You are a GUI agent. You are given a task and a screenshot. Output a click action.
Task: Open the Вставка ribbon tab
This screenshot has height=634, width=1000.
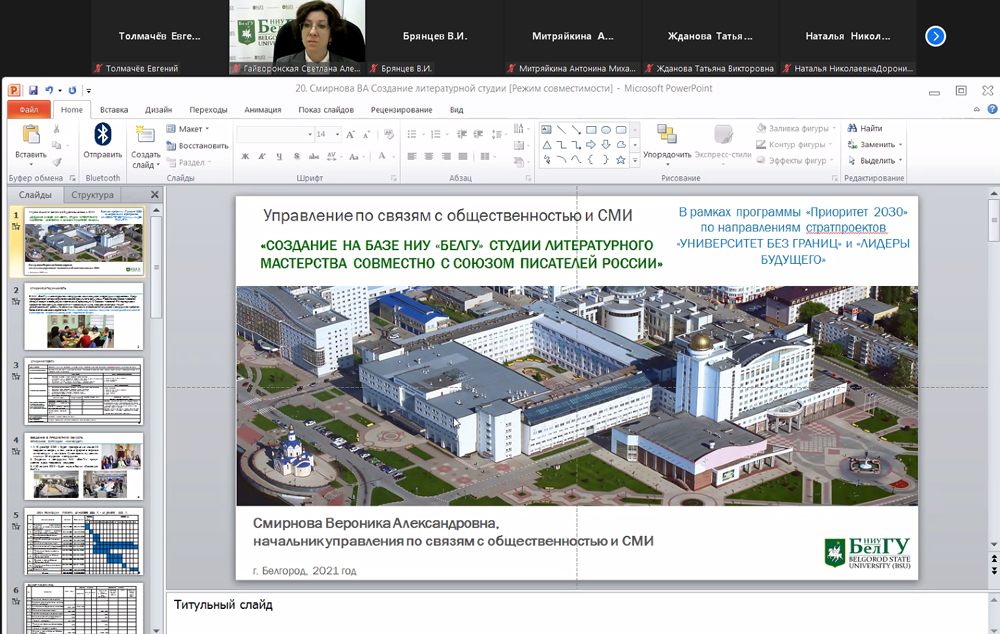pyautogui.click(x=114, y=110)
